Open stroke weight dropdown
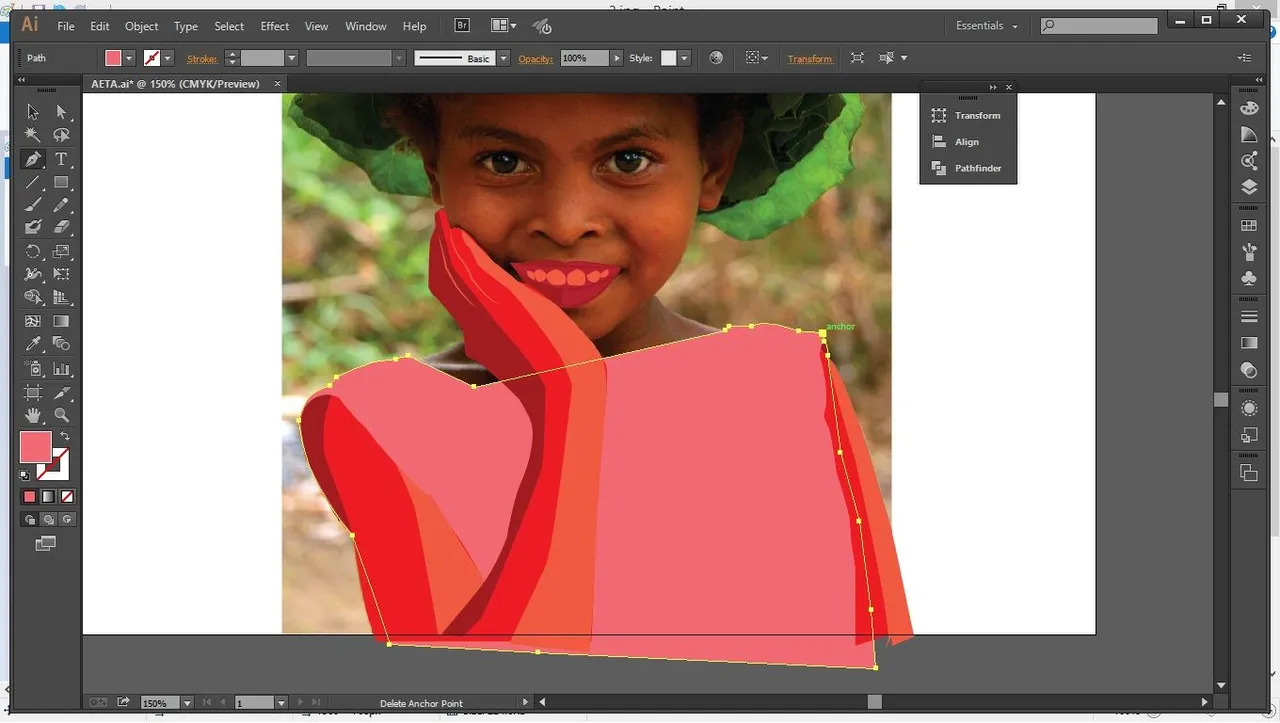The image size is (1280, 723). click(292, 59)
